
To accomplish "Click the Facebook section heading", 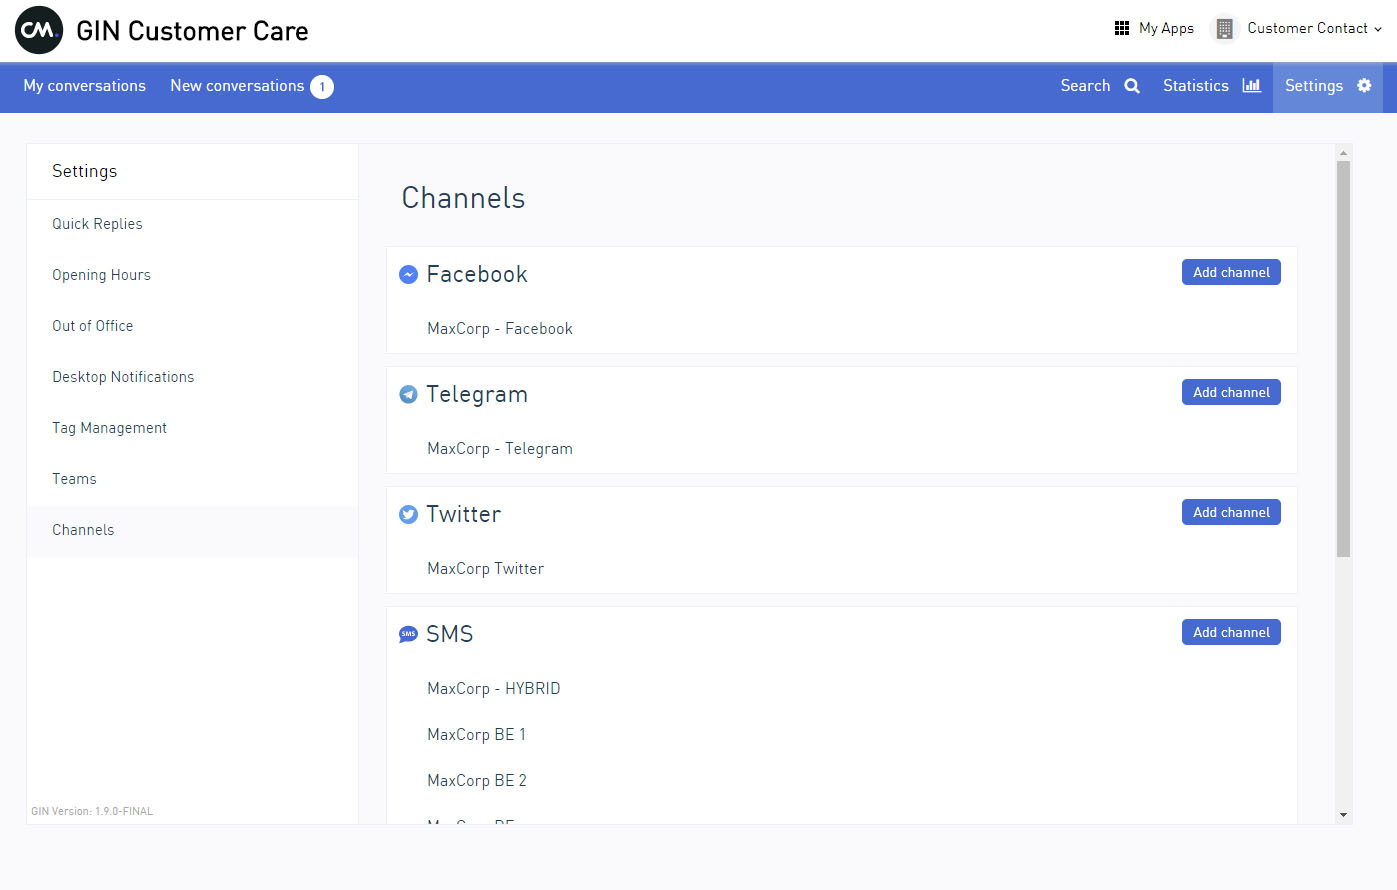I will pyautogui.click(x=477, y=274).
